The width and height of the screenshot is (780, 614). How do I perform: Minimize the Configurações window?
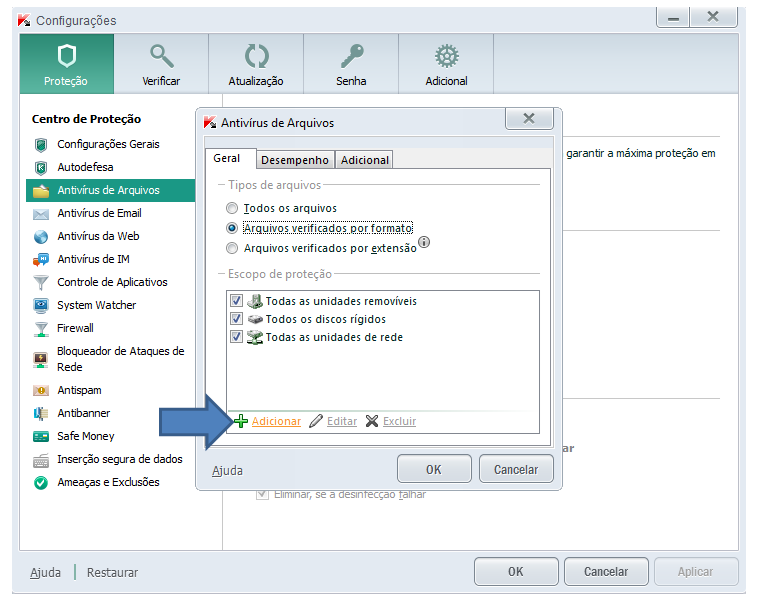[x=674, y=18]
